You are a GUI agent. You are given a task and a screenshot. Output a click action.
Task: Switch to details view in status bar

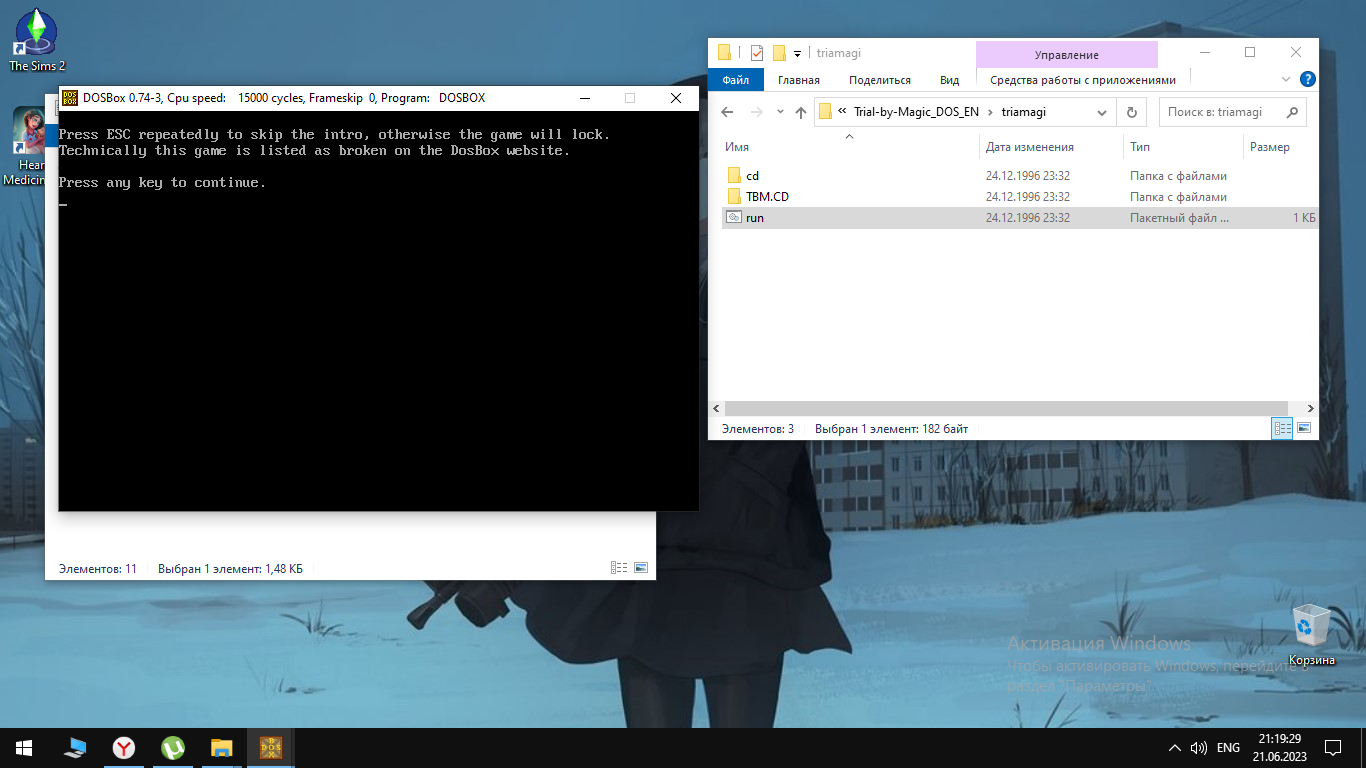[1282, 429]
